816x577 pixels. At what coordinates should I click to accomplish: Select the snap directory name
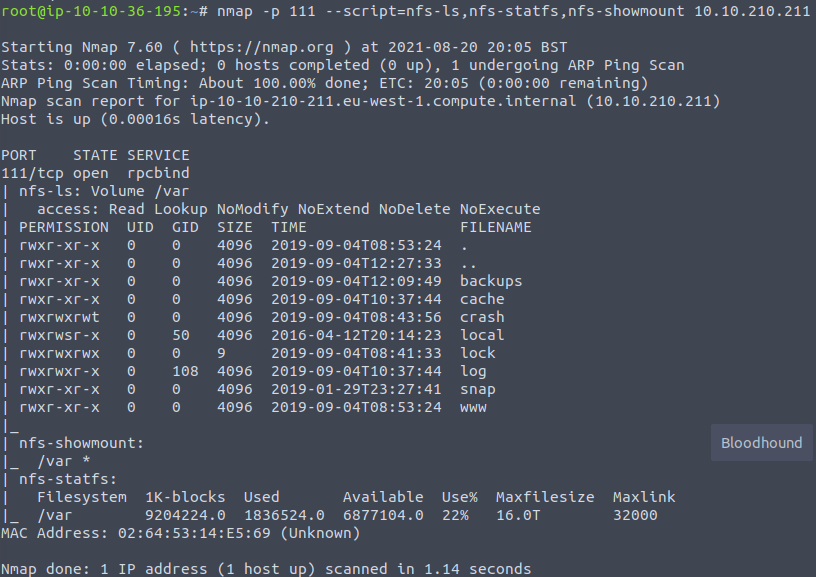pyautogui.click(x=477, y=390)
